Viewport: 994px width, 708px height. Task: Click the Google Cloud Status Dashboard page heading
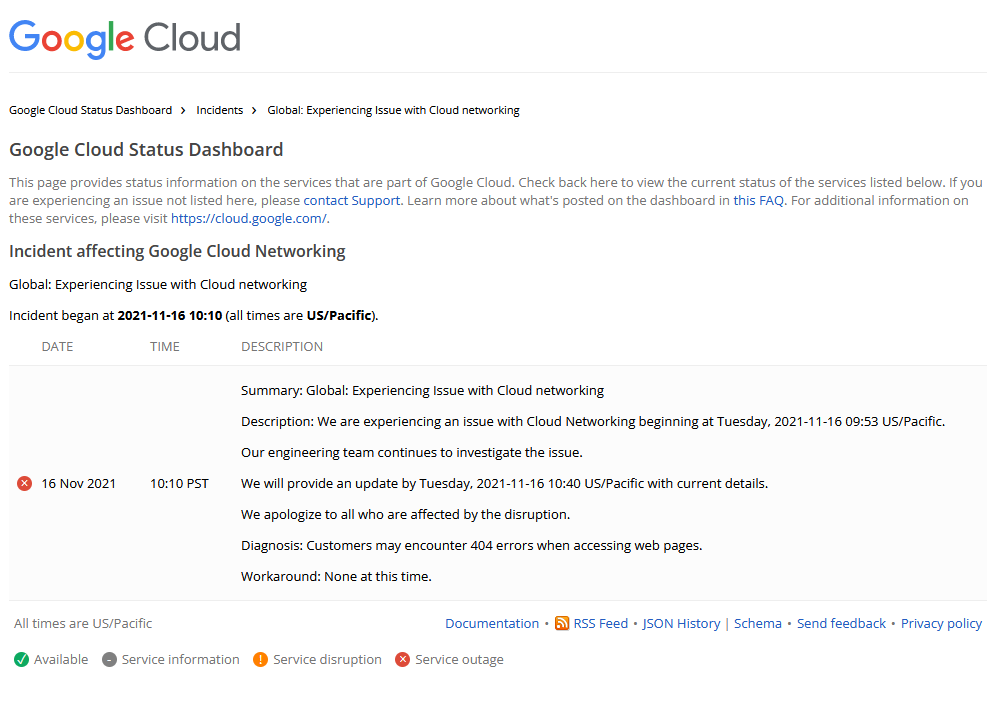tap(146, 150)
